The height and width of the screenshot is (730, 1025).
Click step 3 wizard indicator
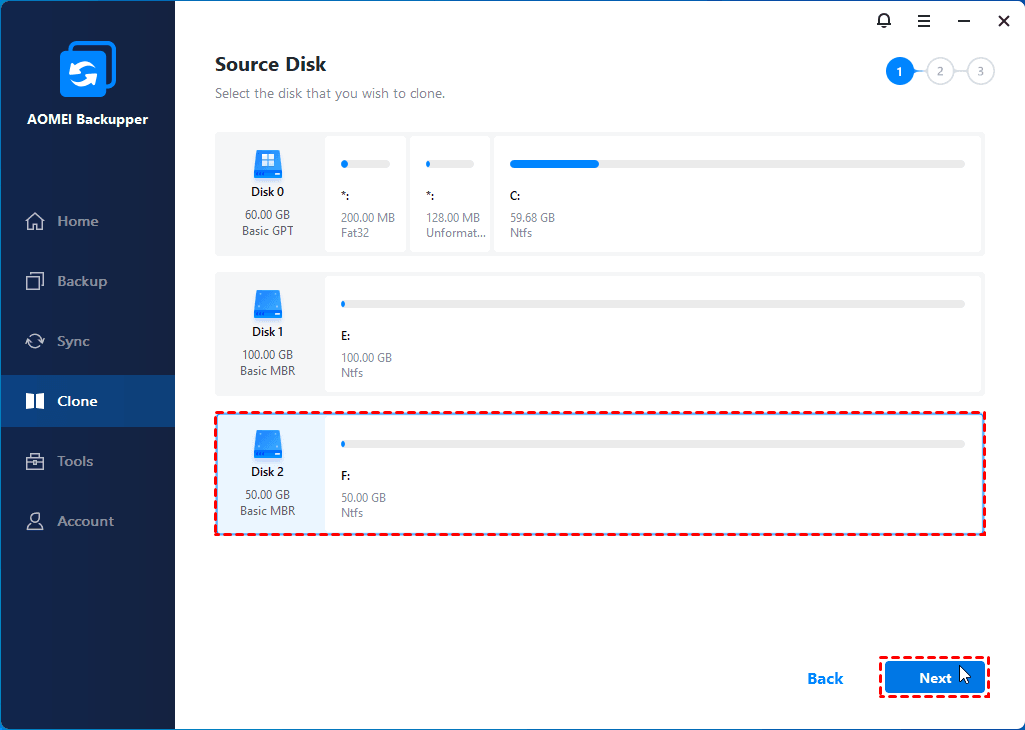[981, 71]
